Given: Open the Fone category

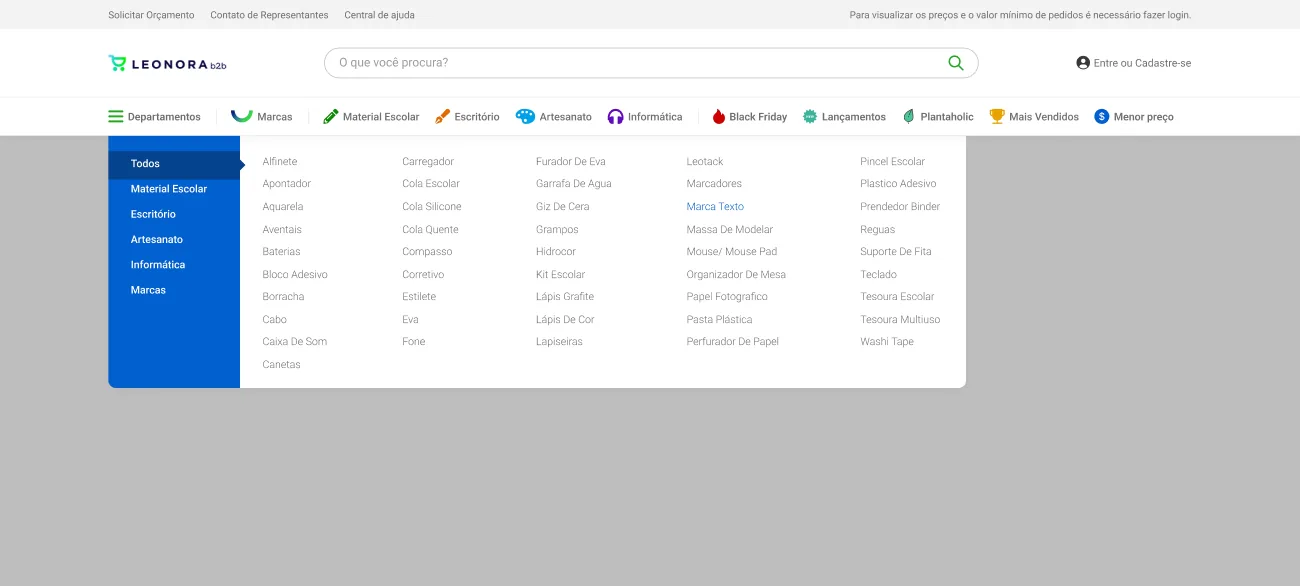Looking at the screenshot, I should pyautogui.click(x=414, y=342).
